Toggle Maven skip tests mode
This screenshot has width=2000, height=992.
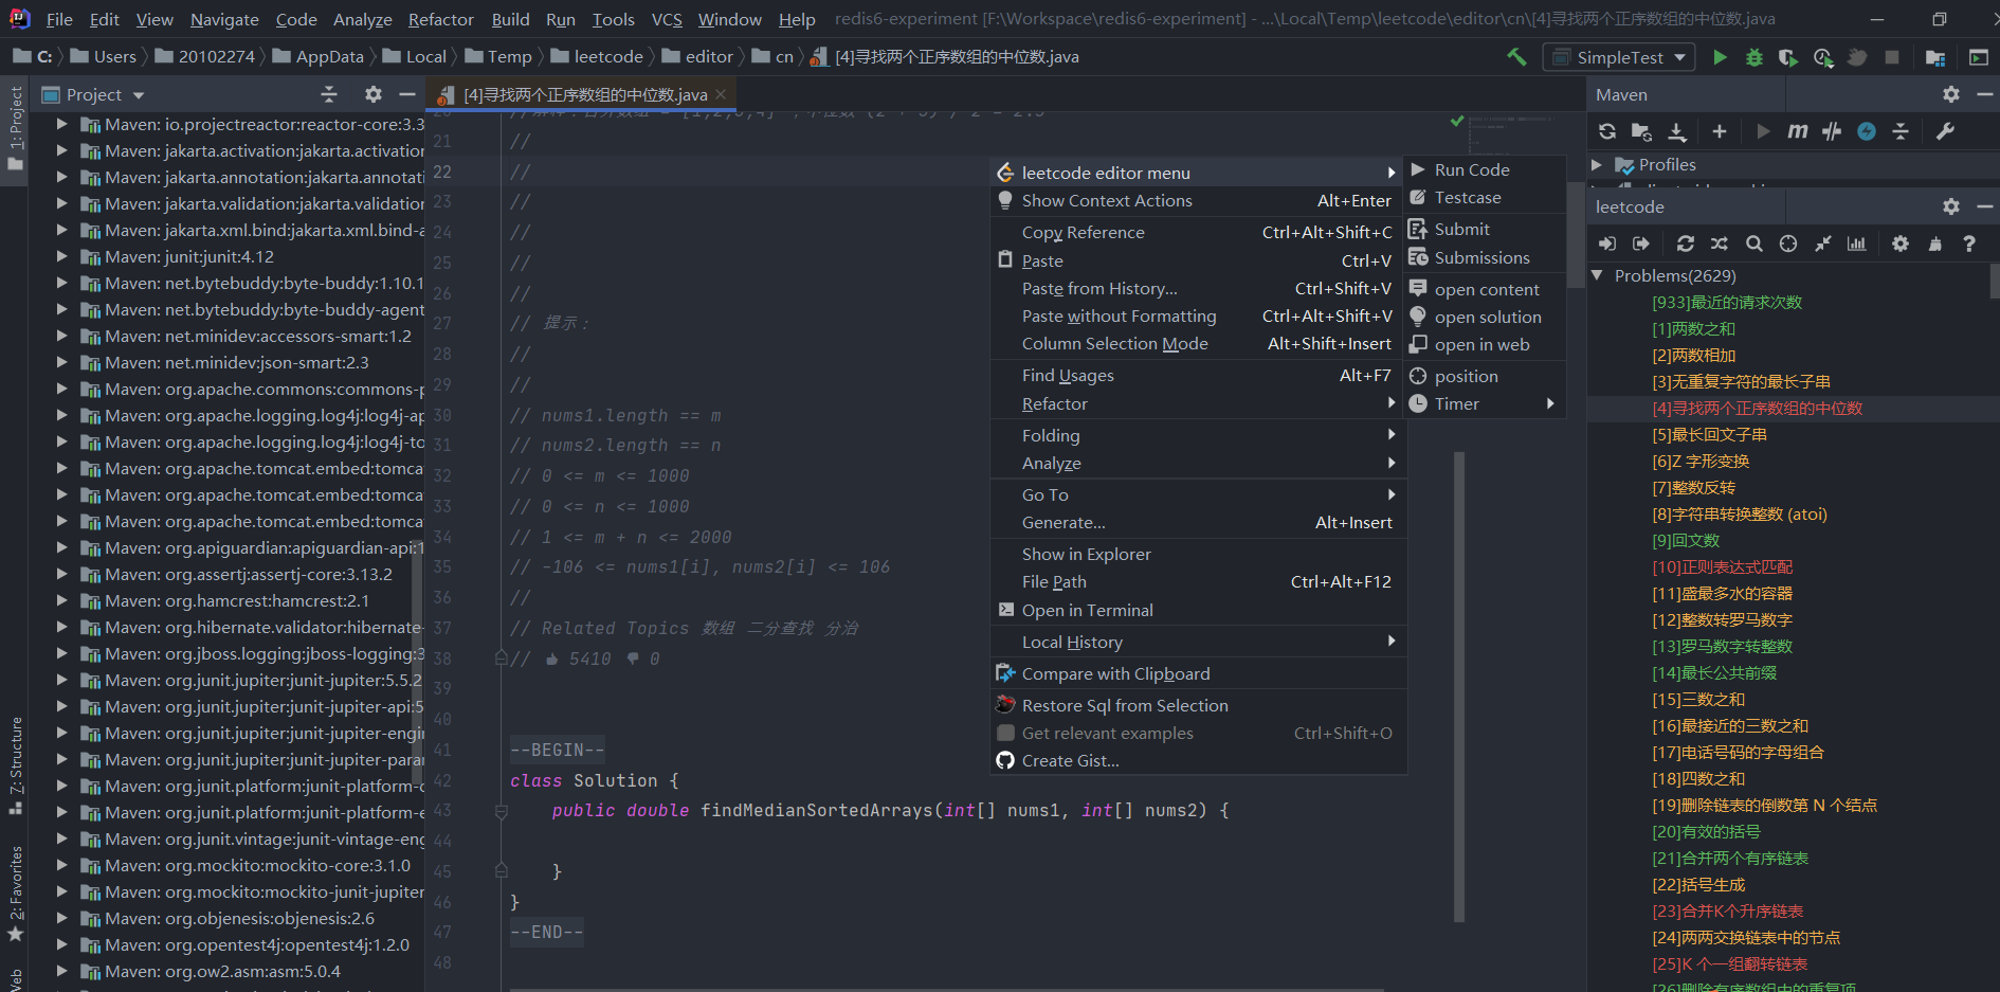coord(1866,131)
